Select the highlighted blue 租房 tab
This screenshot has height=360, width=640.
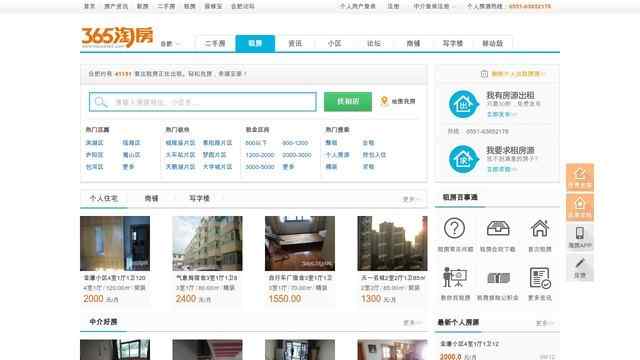point(255,43)
